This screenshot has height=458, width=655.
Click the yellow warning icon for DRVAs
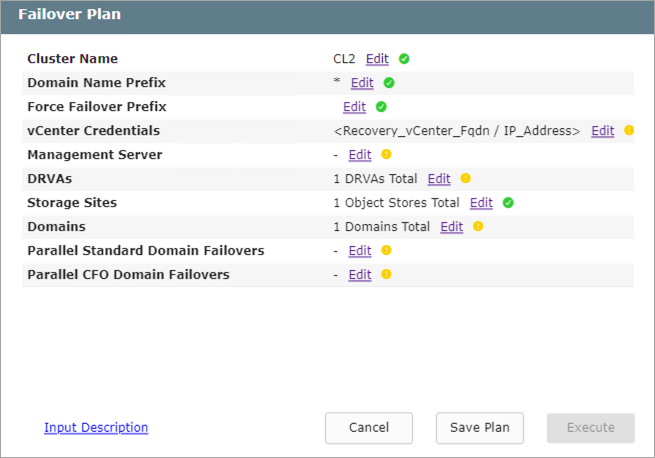(465, 179)
